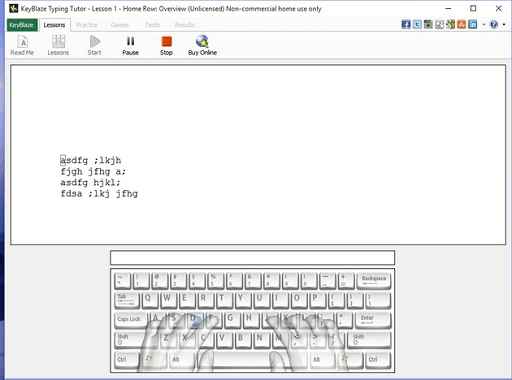Click the Lessons toolbar icon with grid
The width and height of the screenshot is (512, 380).
[58, 45]
